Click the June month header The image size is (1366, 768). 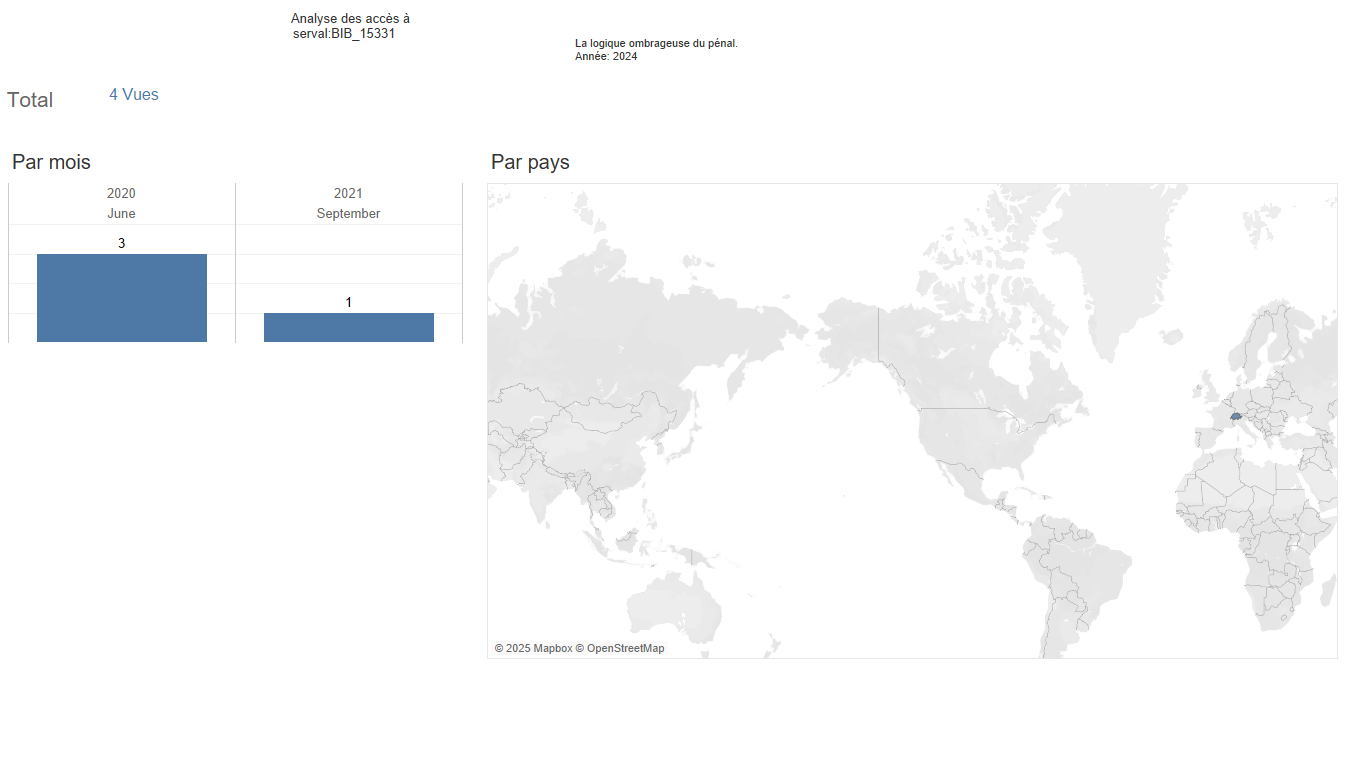point(121,213)
